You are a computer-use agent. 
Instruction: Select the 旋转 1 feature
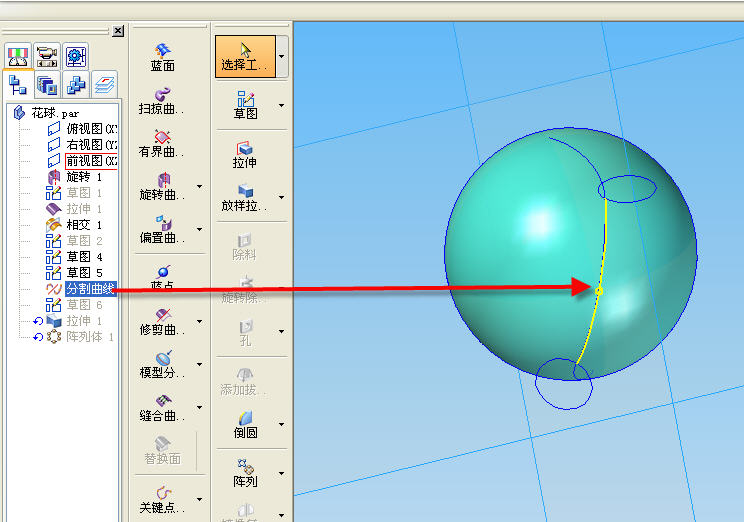74,177
